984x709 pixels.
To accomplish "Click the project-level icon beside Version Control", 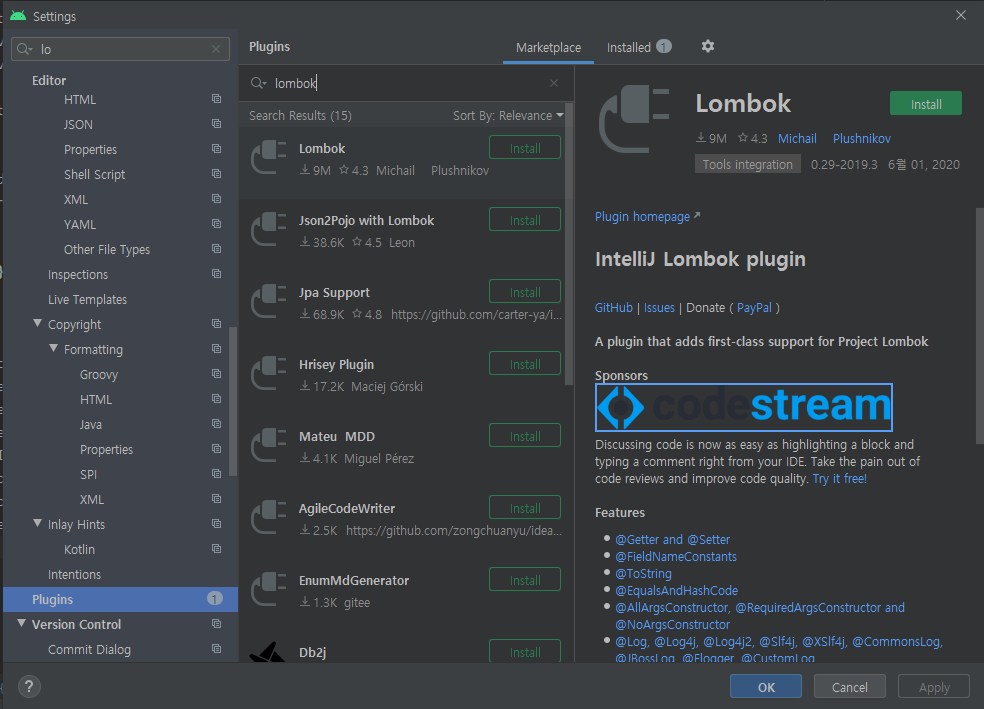I will (217, 624).
